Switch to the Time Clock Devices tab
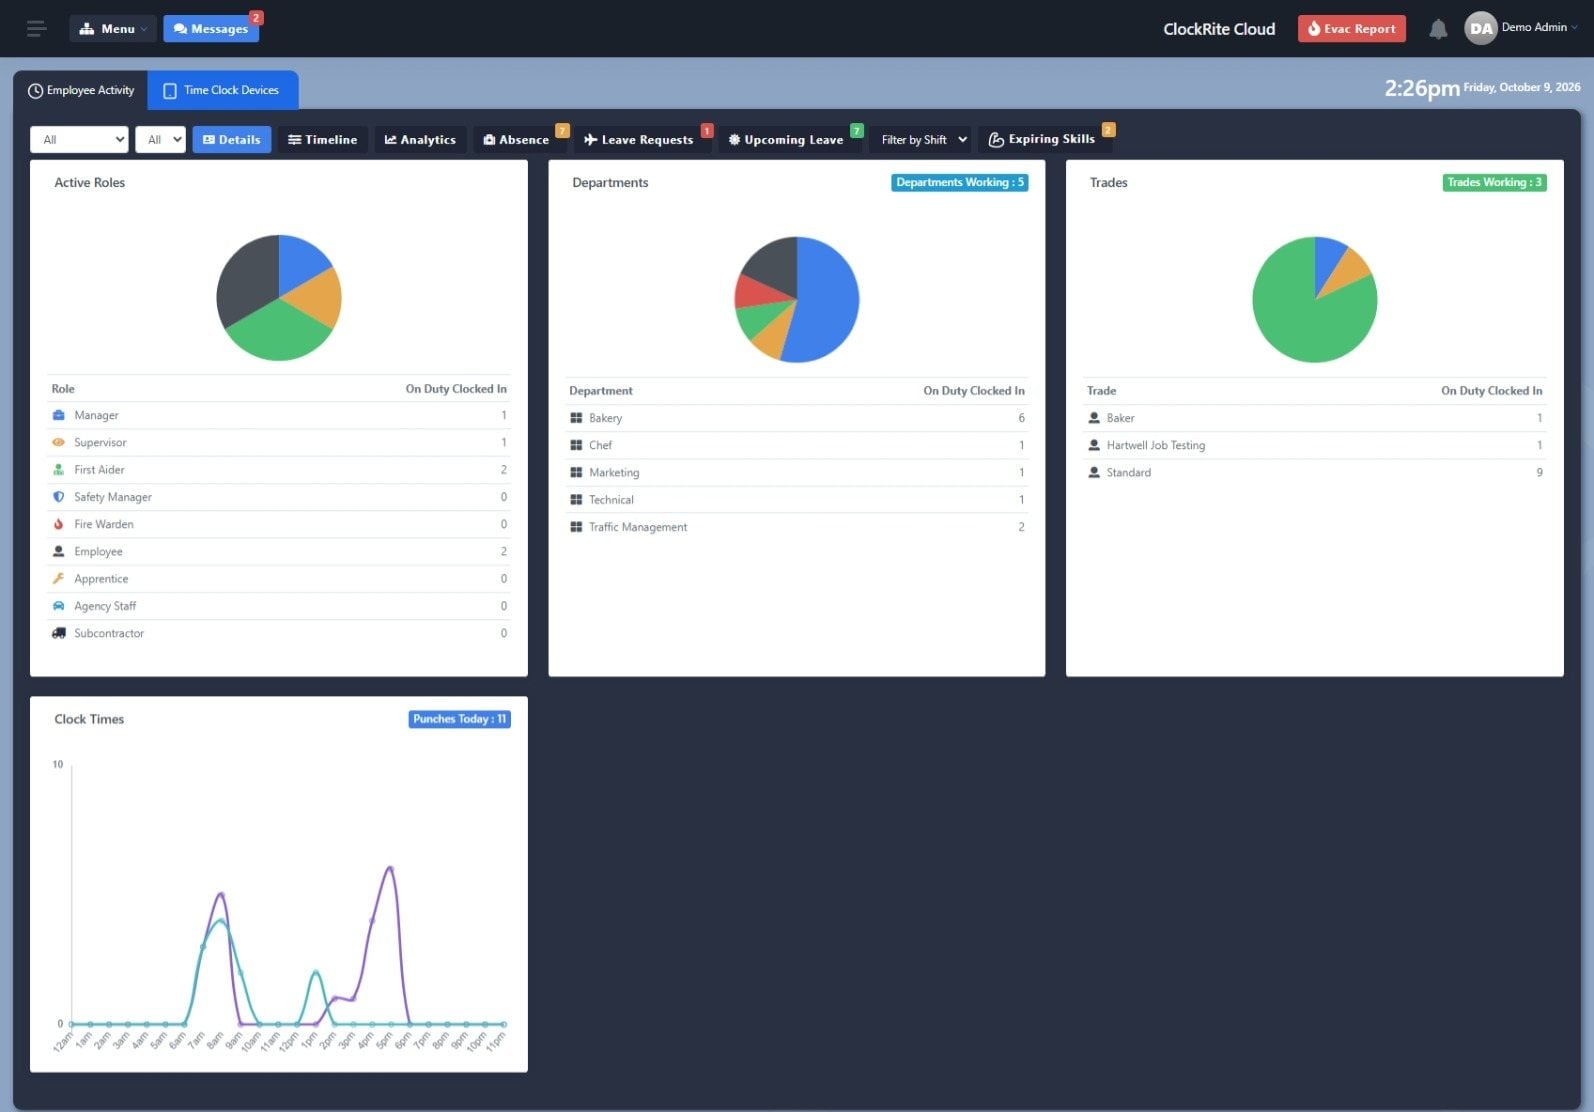 pos(222,90)
